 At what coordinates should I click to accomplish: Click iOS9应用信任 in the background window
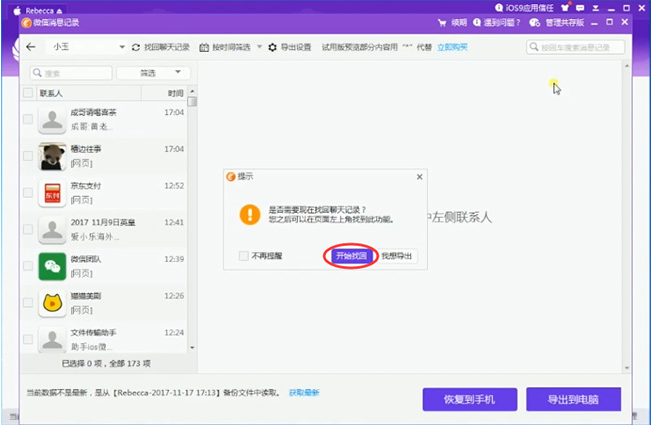[529, 7]
